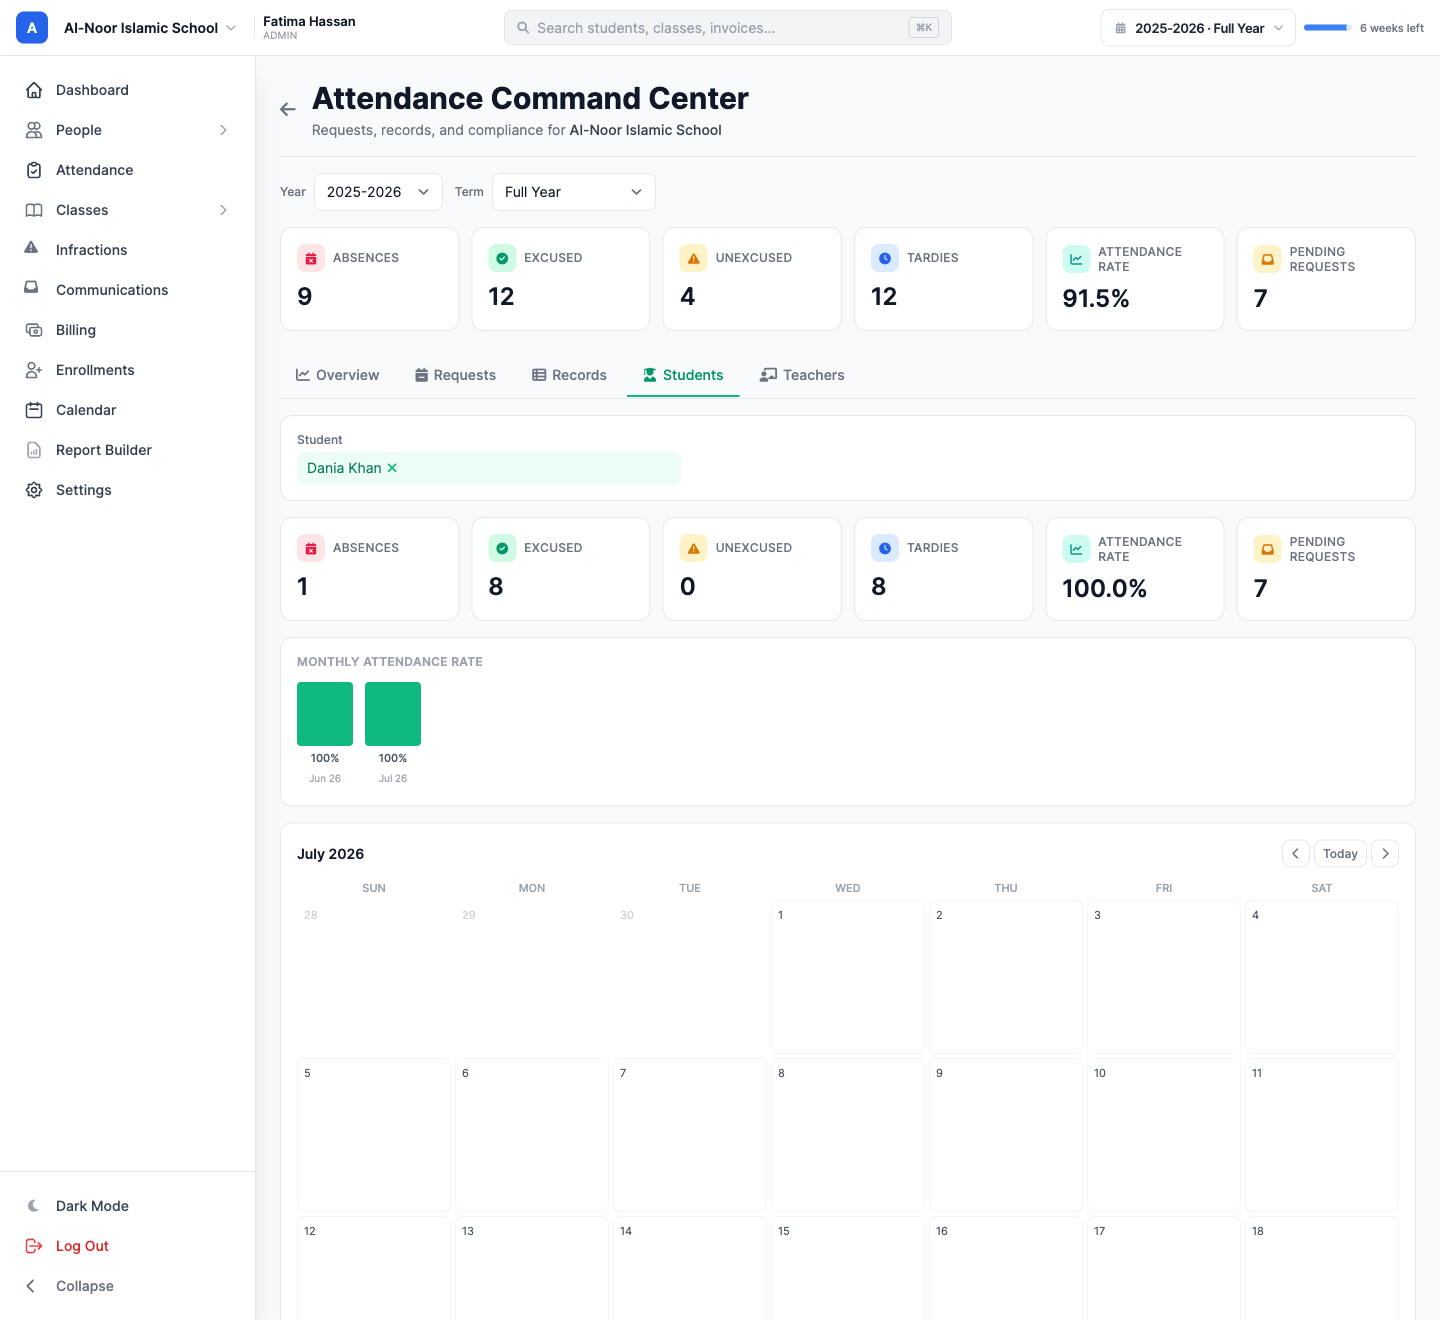Expand the Classes submenu chevron

click(x=223, y=210)
